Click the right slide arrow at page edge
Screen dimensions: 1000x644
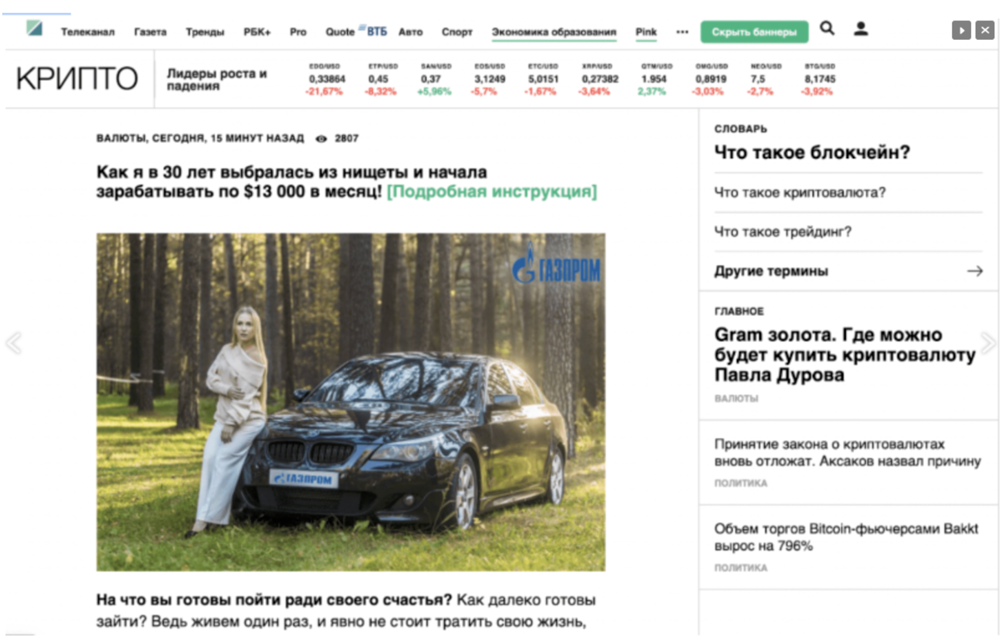tap(988, 344)
